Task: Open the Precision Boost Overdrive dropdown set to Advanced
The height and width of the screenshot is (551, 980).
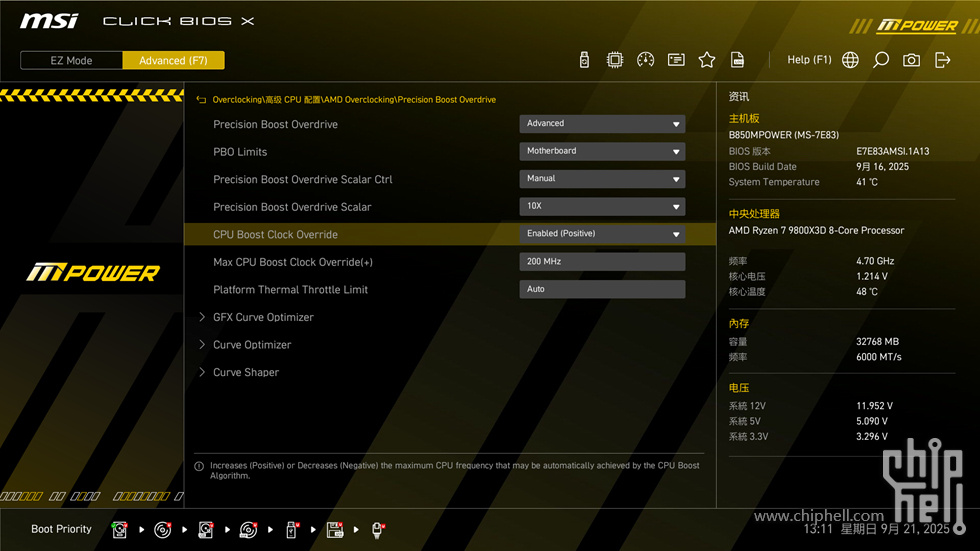Action: (602, 124)
